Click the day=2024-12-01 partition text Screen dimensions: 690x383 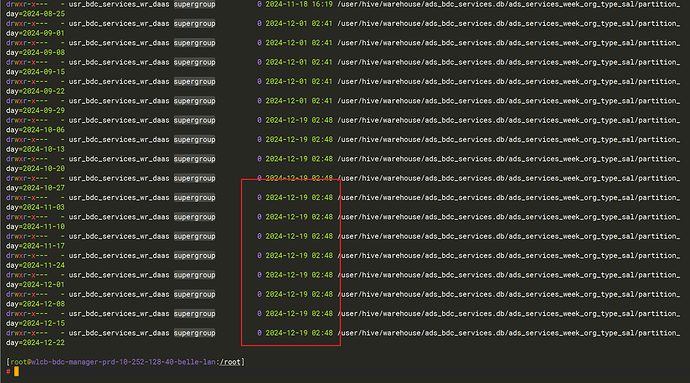coord(35,285)
